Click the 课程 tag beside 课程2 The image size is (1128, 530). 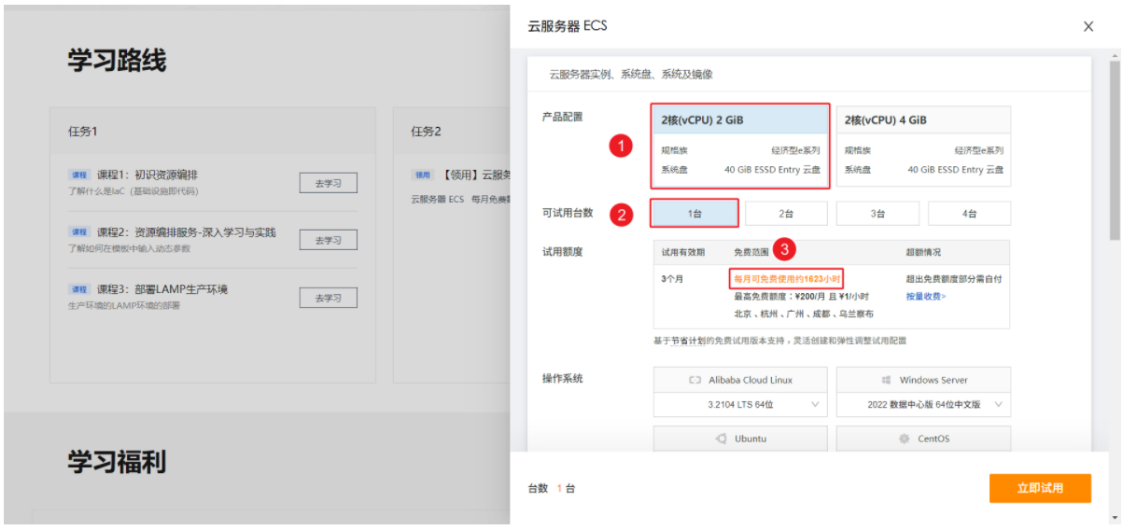point(78,232)
